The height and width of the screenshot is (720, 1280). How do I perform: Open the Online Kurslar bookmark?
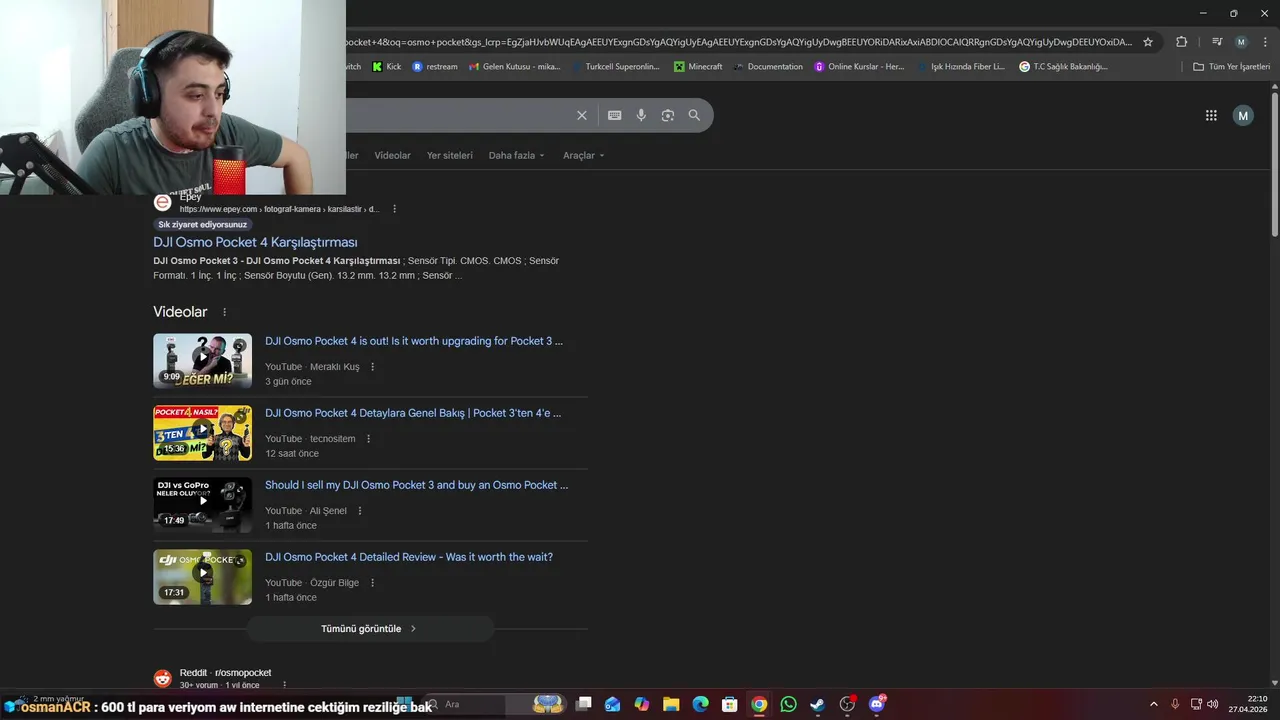[x=859, y=67]
